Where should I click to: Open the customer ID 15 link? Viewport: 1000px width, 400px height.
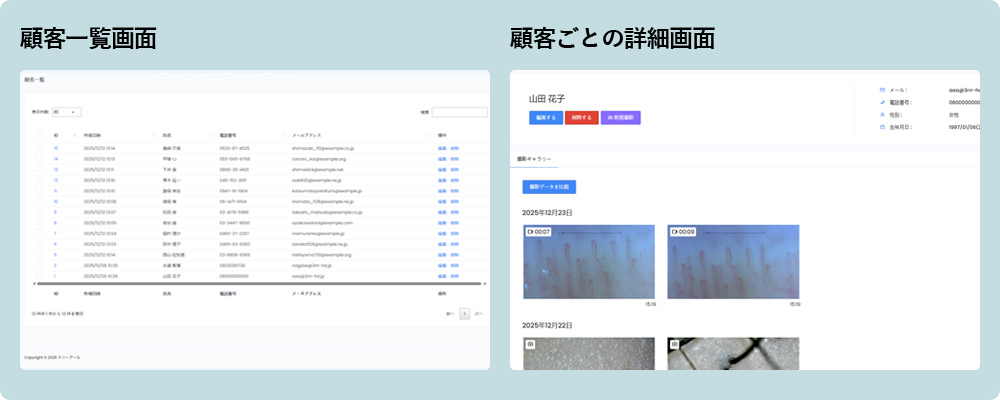pos(55,148)
